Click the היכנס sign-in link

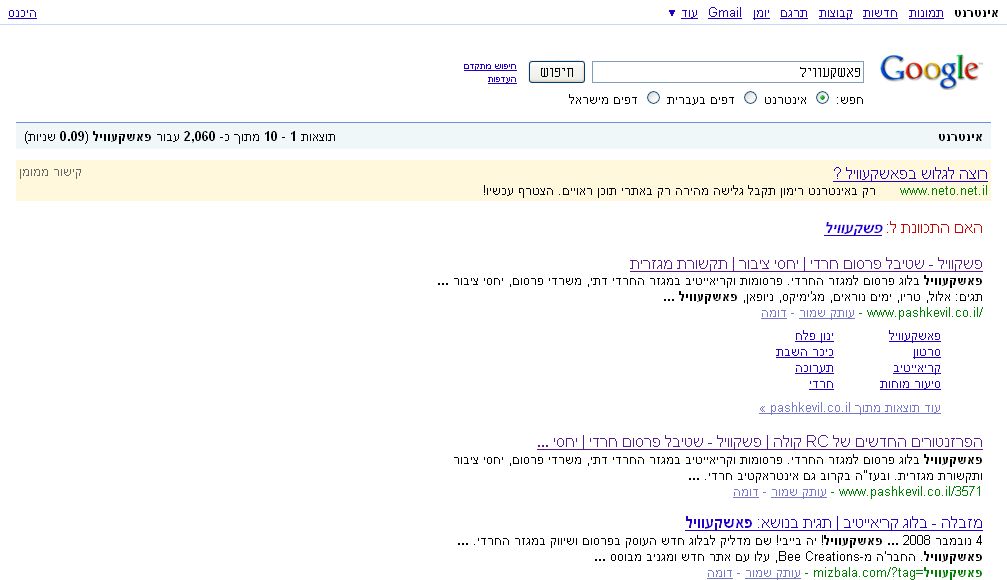coord(22,13)
